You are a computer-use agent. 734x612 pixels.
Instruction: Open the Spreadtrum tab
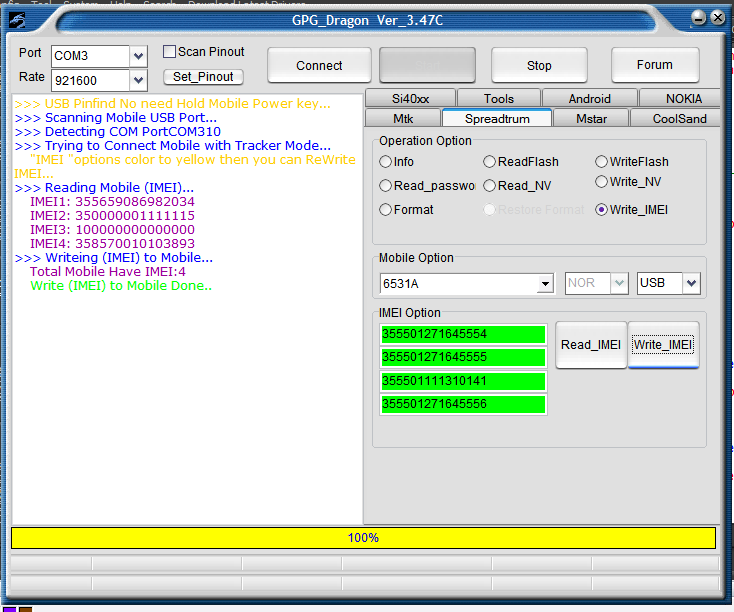click(497, 118)
